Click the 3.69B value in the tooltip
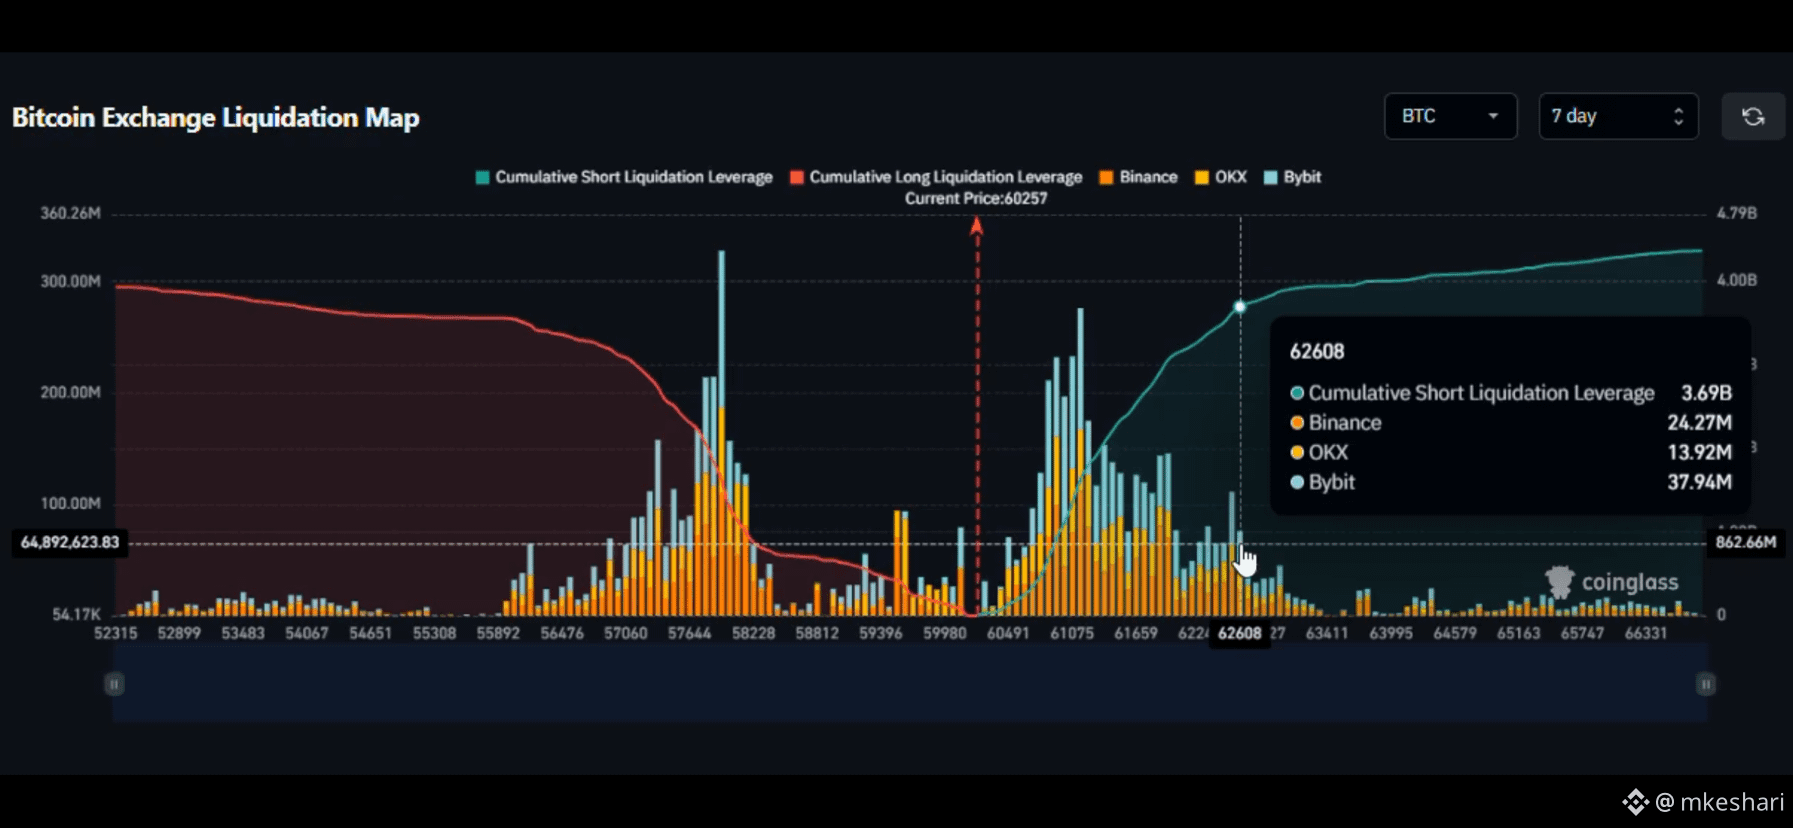Image resolution: width=1793 pixels, height=828 pixels. pos(1706,393)
